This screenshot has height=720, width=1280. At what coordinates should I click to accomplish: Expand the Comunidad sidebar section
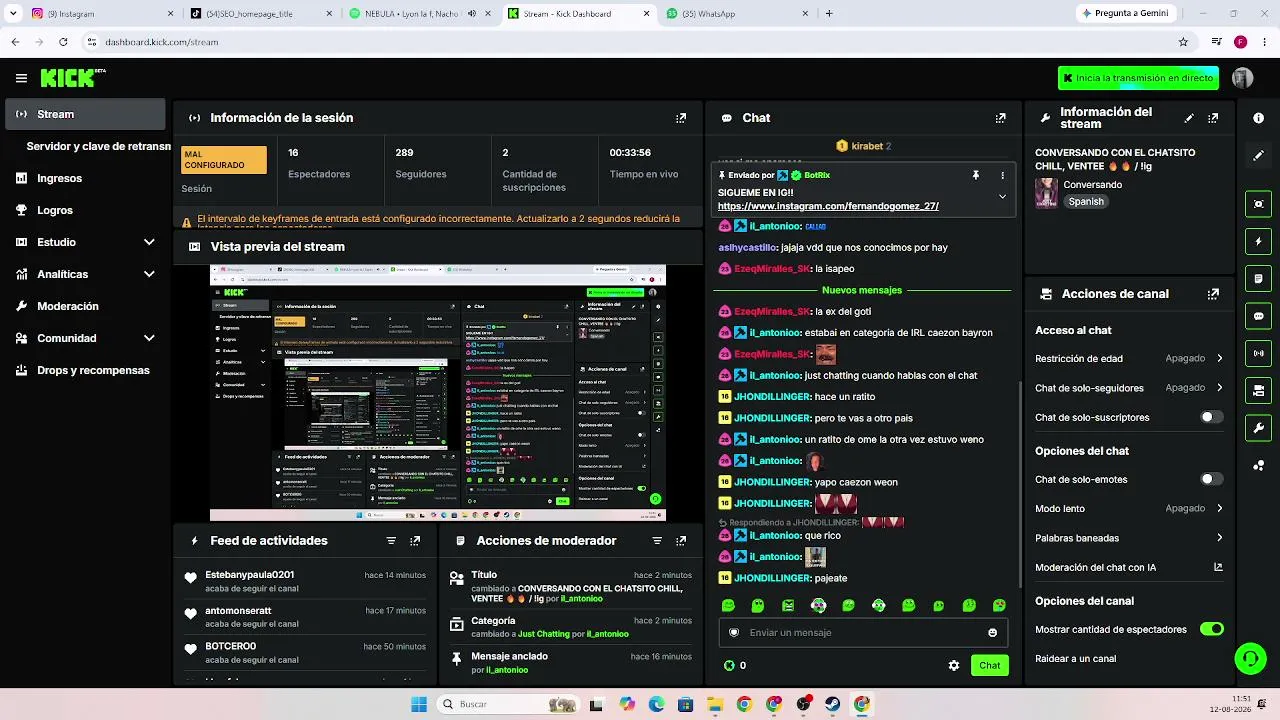(x=149, y=338)
